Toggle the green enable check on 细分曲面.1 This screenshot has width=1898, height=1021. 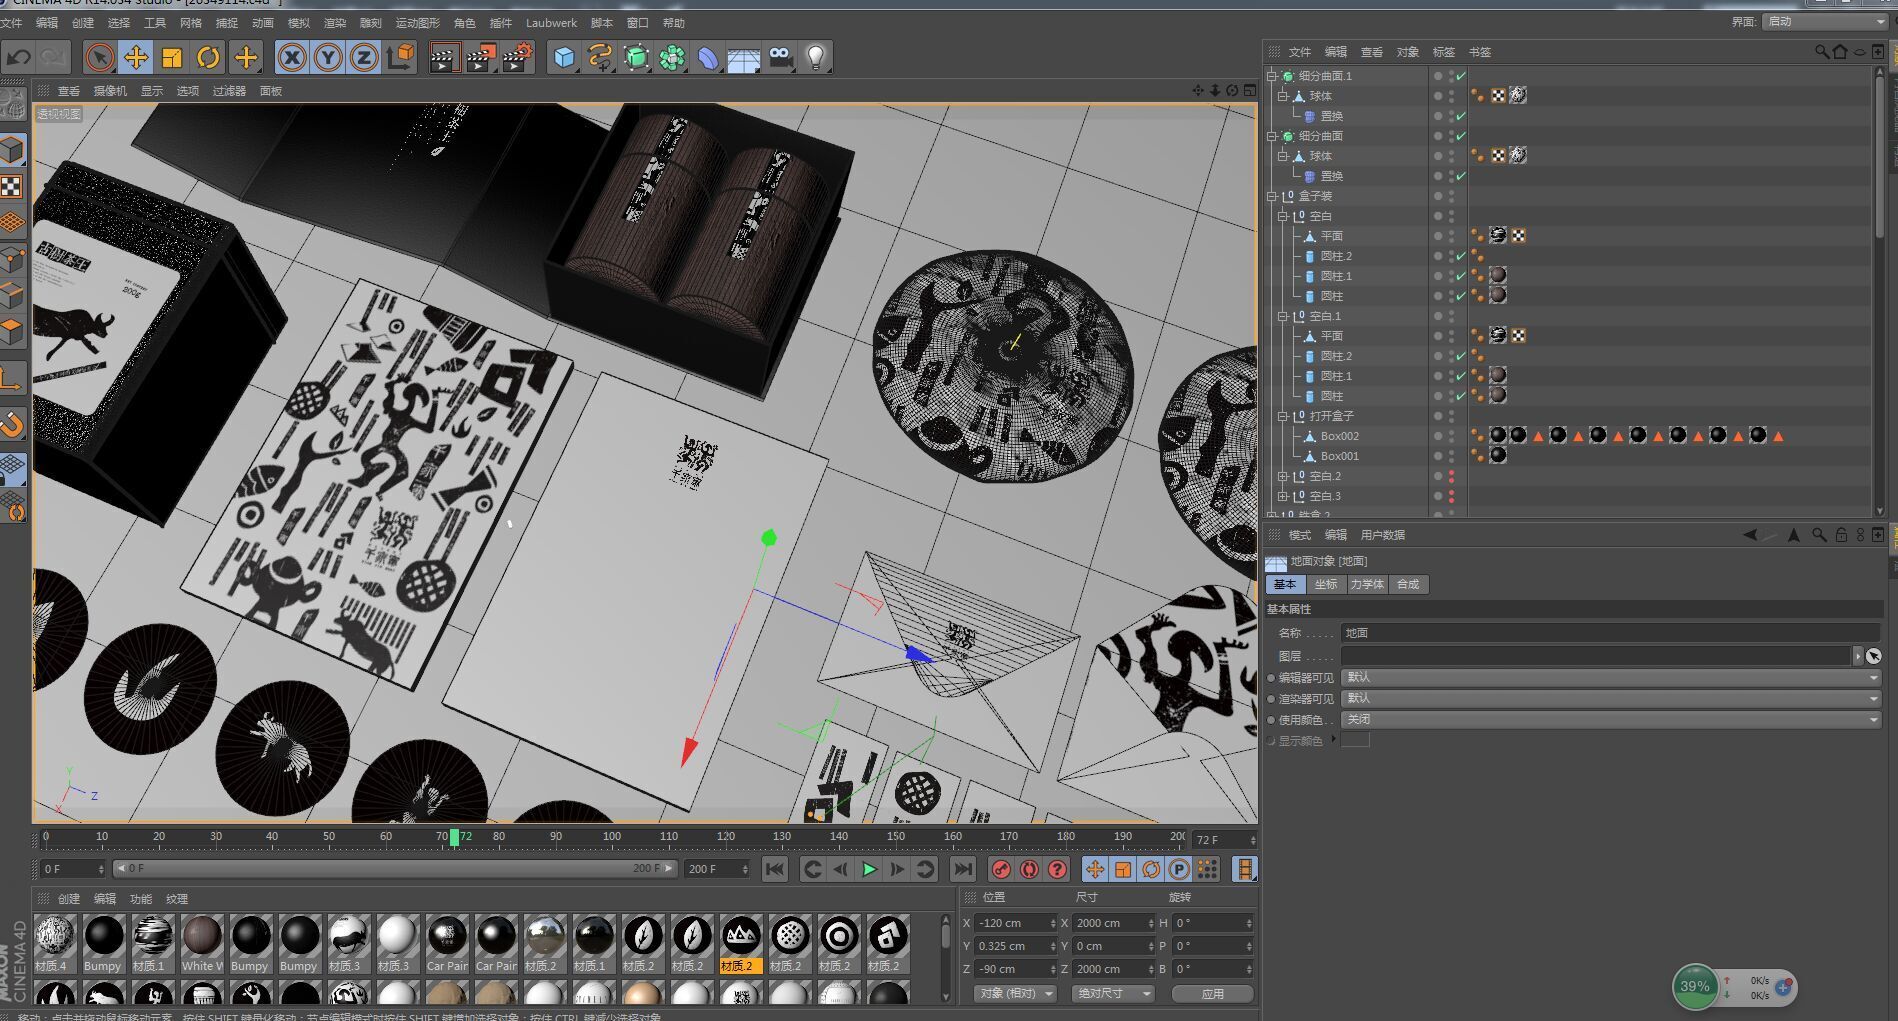(x=1461, y=76)
